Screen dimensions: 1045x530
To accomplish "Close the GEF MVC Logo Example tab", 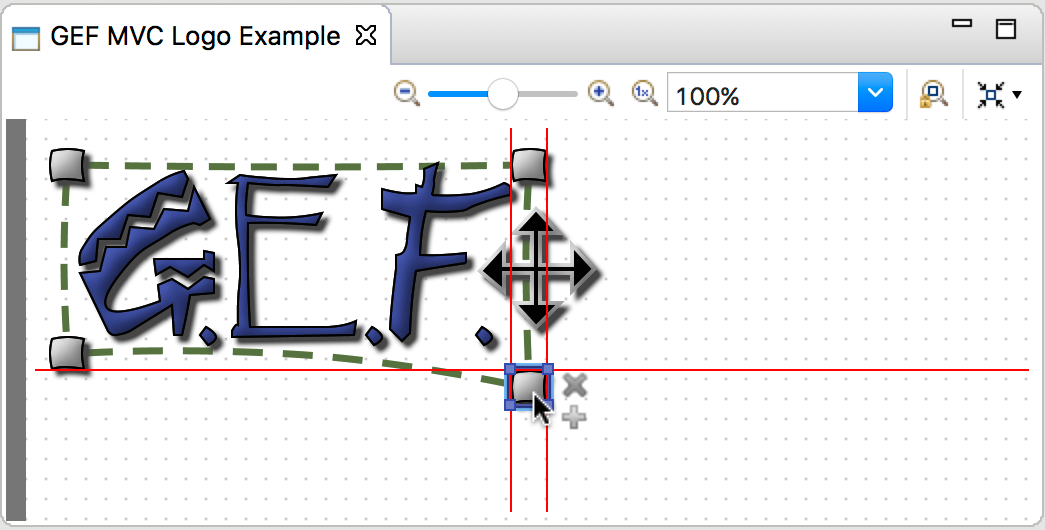I will 366,35.
